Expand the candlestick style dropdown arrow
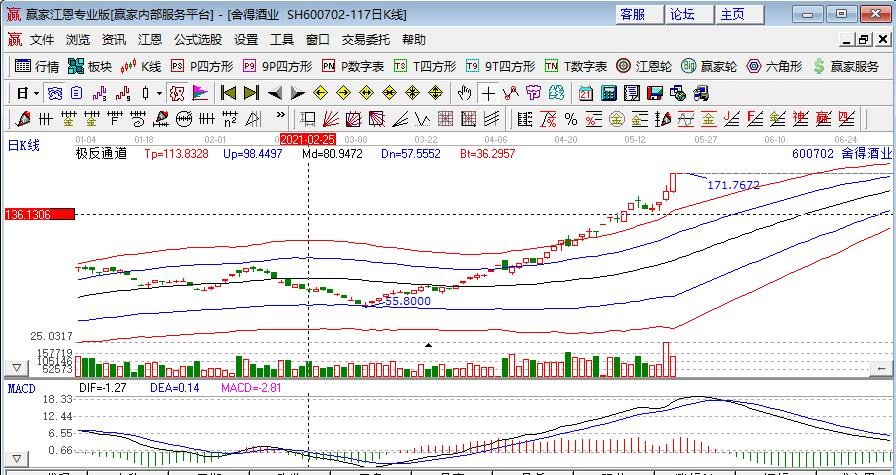This screenshot has width=896, height=475. point(159,93)
